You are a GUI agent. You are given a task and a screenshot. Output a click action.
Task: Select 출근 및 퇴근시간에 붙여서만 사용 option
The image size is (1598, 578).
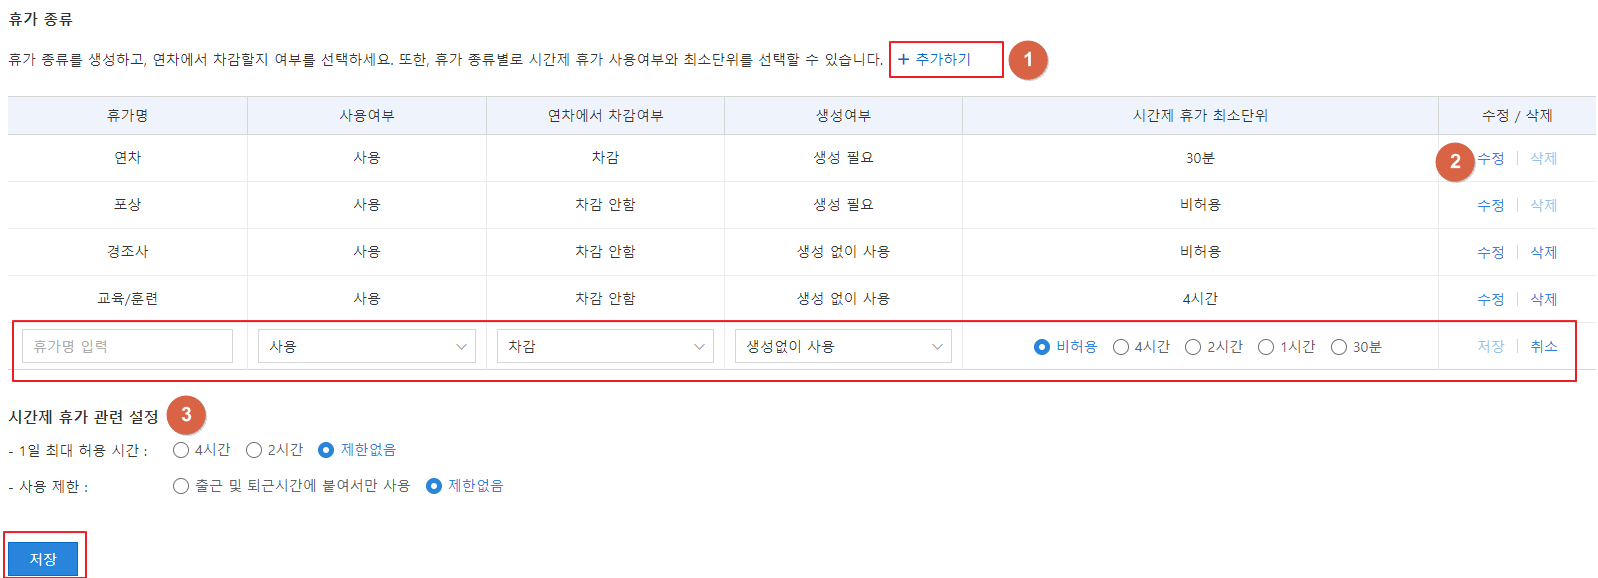(x=181, y=486)
